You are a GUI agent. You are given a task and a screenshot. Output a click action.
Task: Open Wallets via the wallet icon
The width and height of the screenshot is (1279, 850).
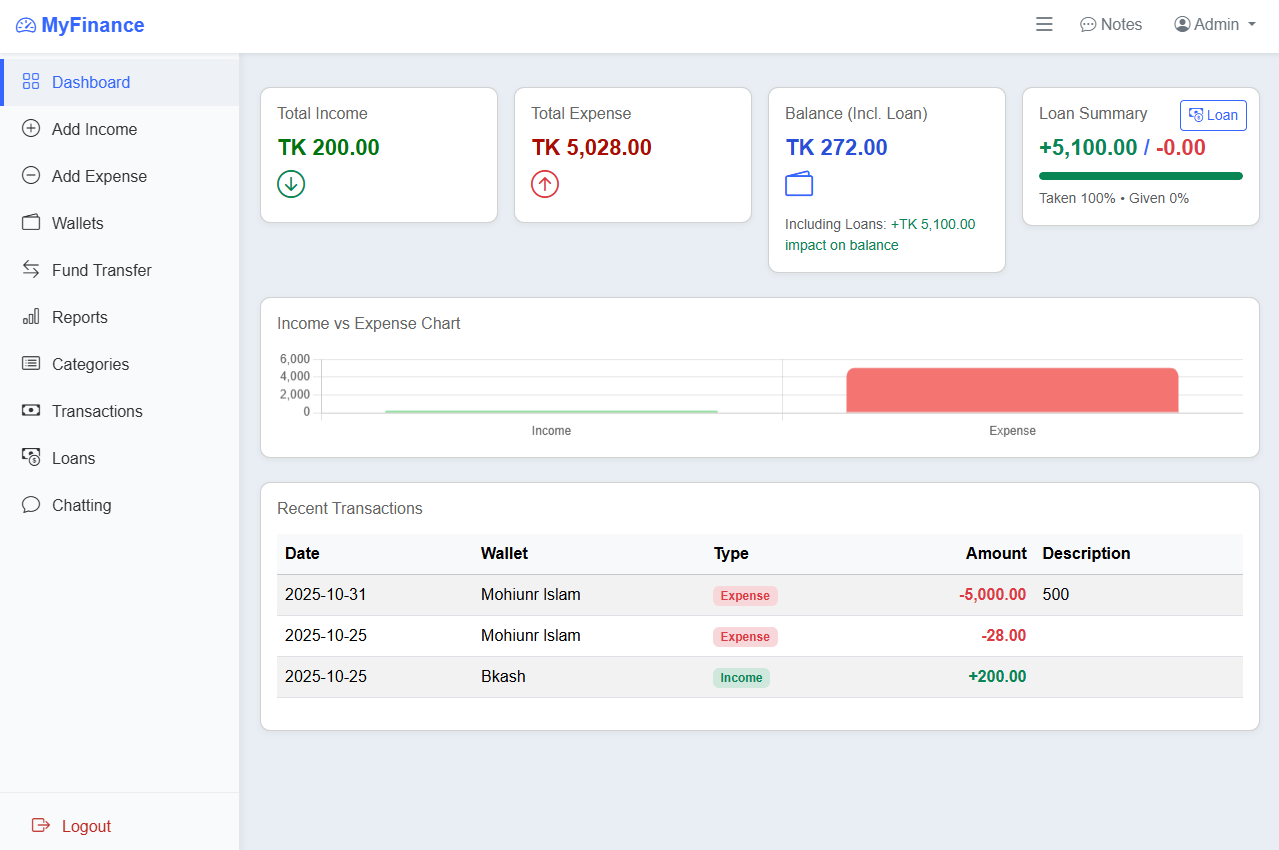tap(31, 223)
